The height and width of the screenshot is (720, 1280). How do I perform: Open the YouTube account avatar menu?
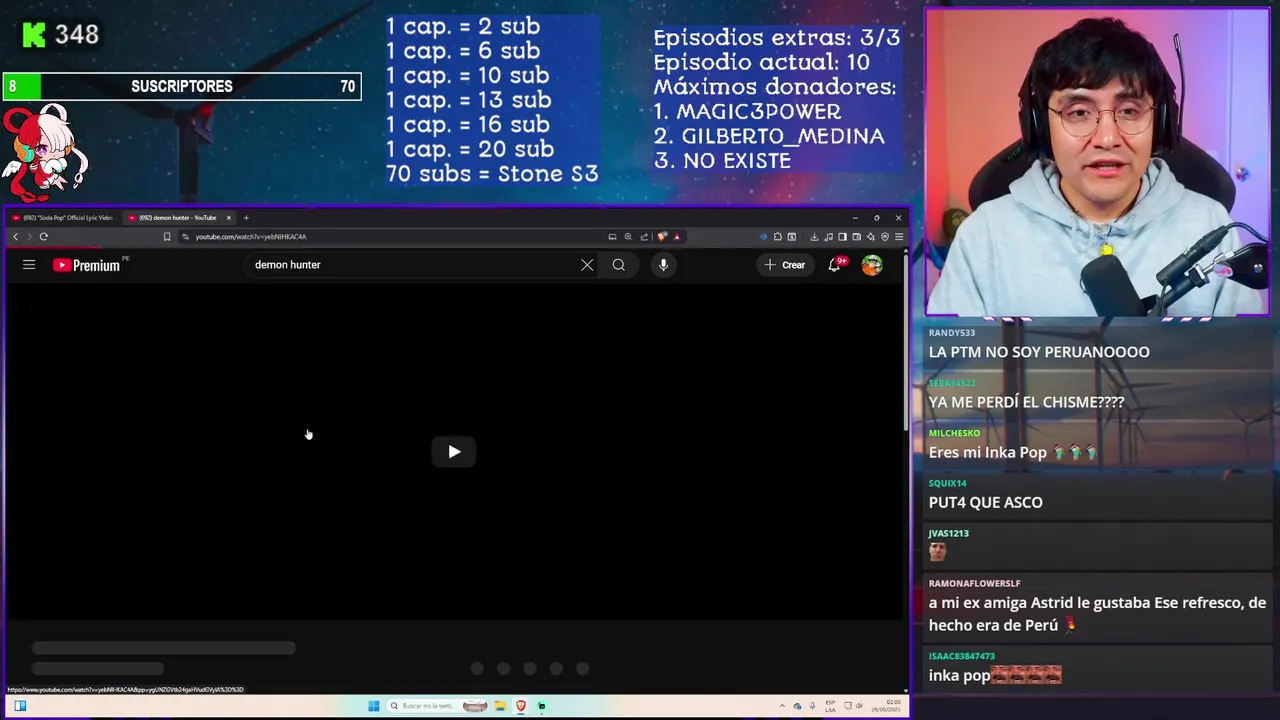[x=872, y=265]
